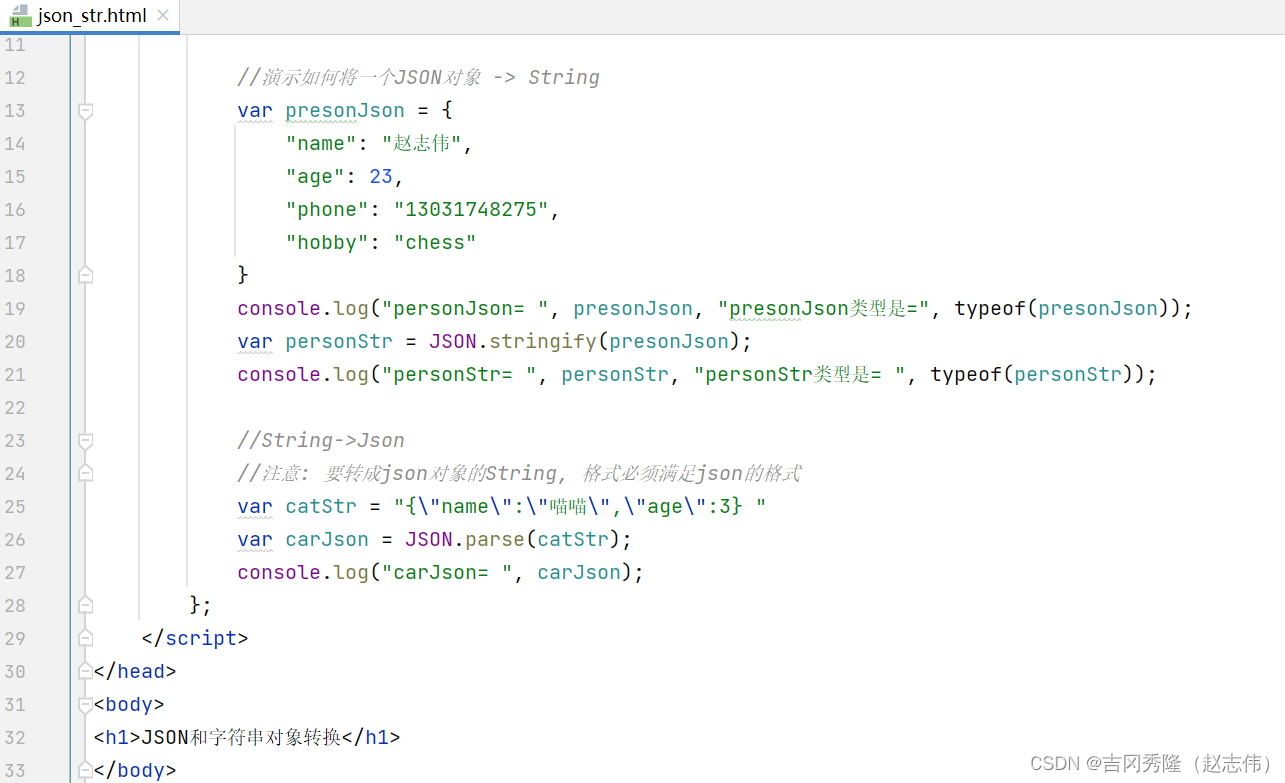
Task: Toggle the fold marker at line 24
Action: coord(85,472)
